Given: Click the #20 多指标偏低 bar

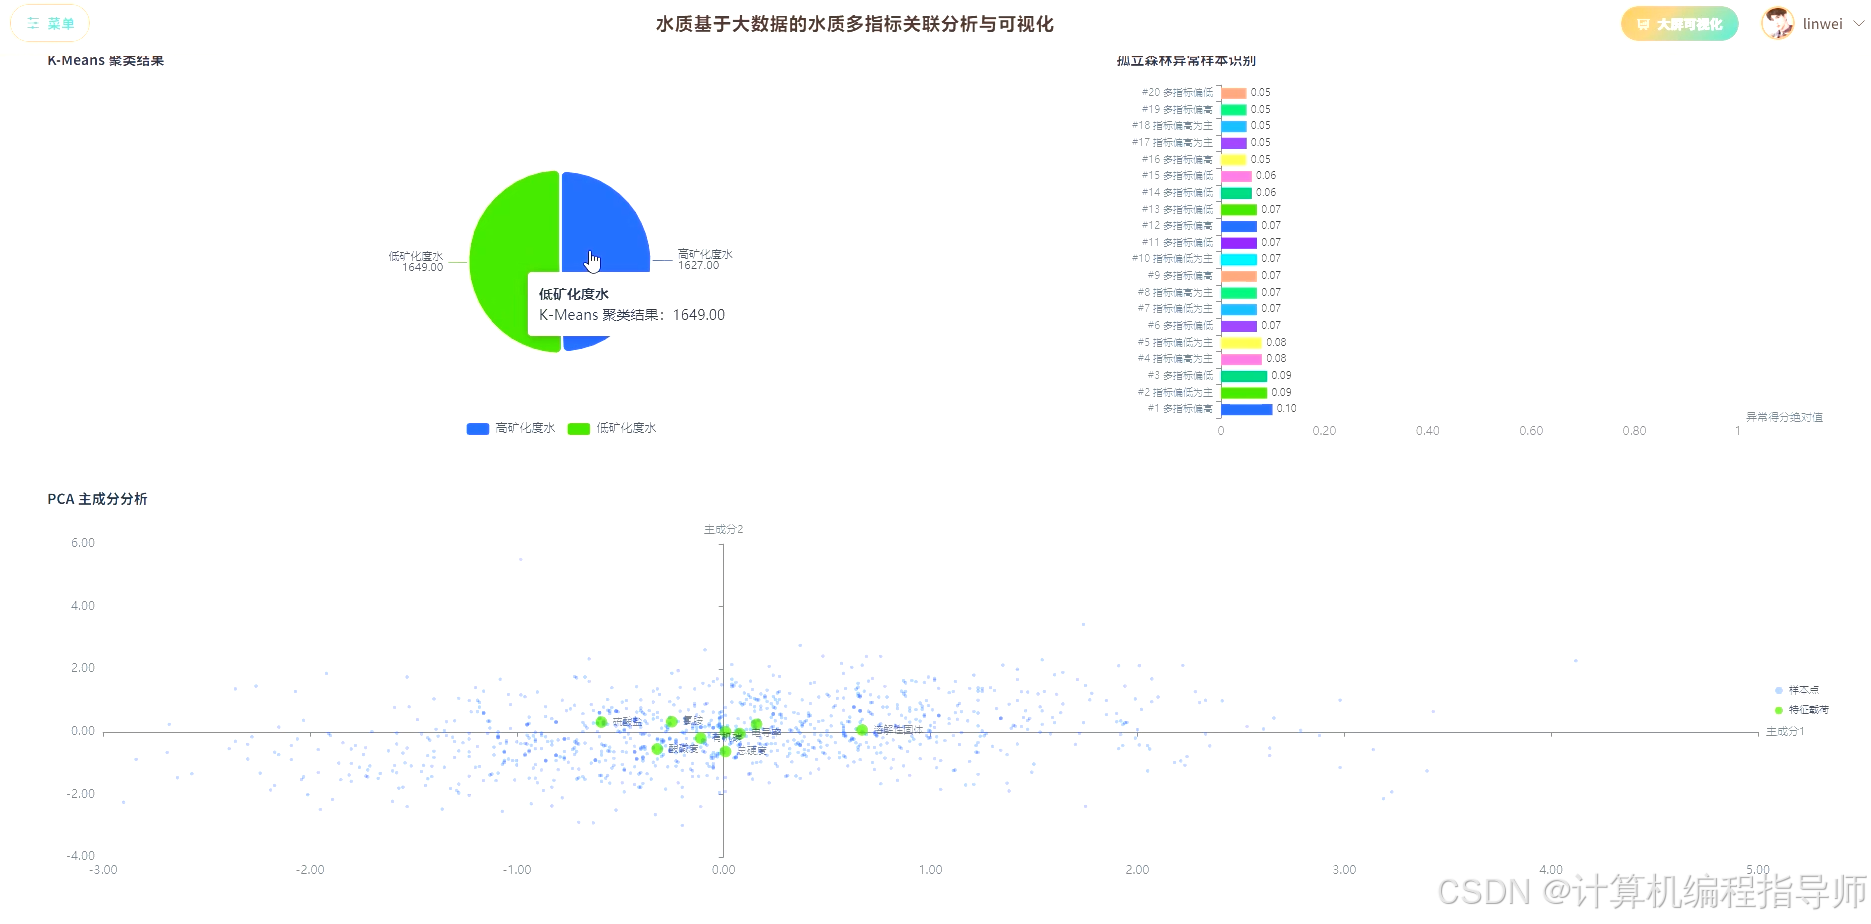Looking at the screenshot, I should (1233, 93).
